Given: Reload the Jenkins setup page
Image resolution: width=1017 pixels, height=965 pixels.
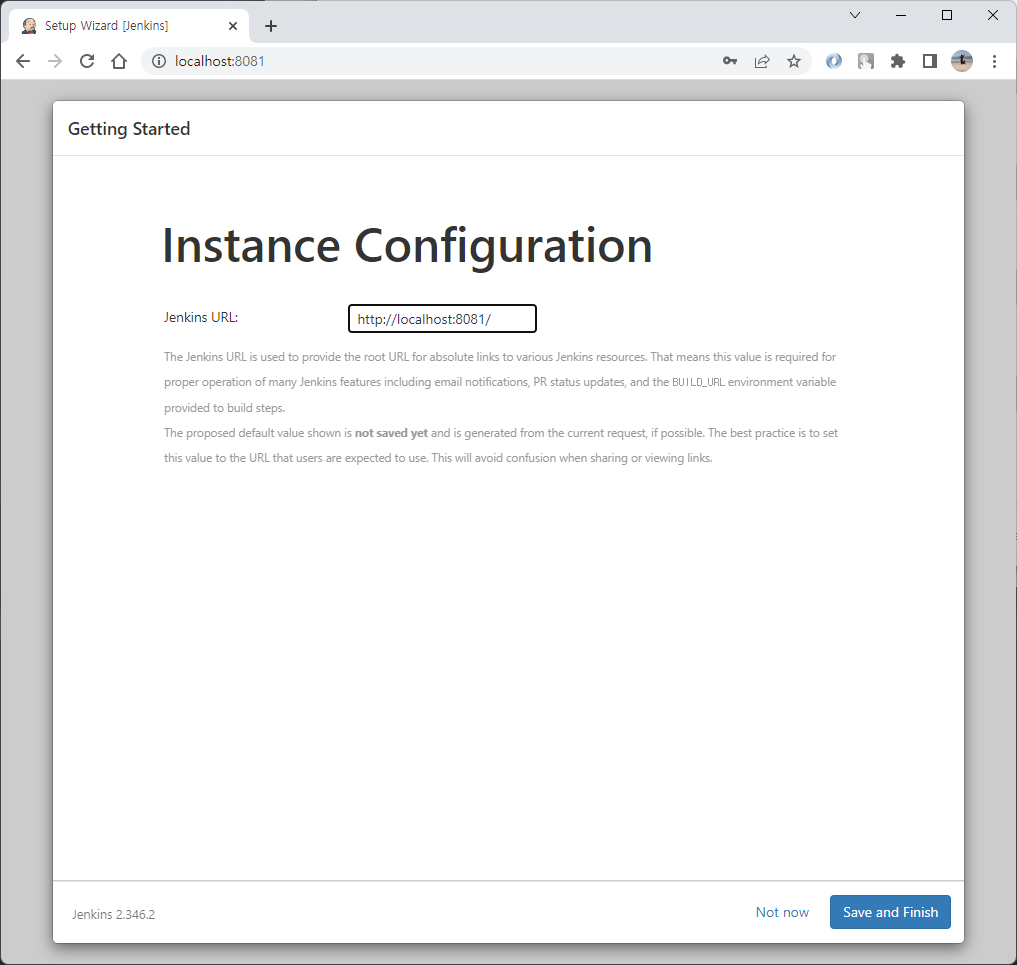Looking at the screenshot, I should [x=87, y=61].
